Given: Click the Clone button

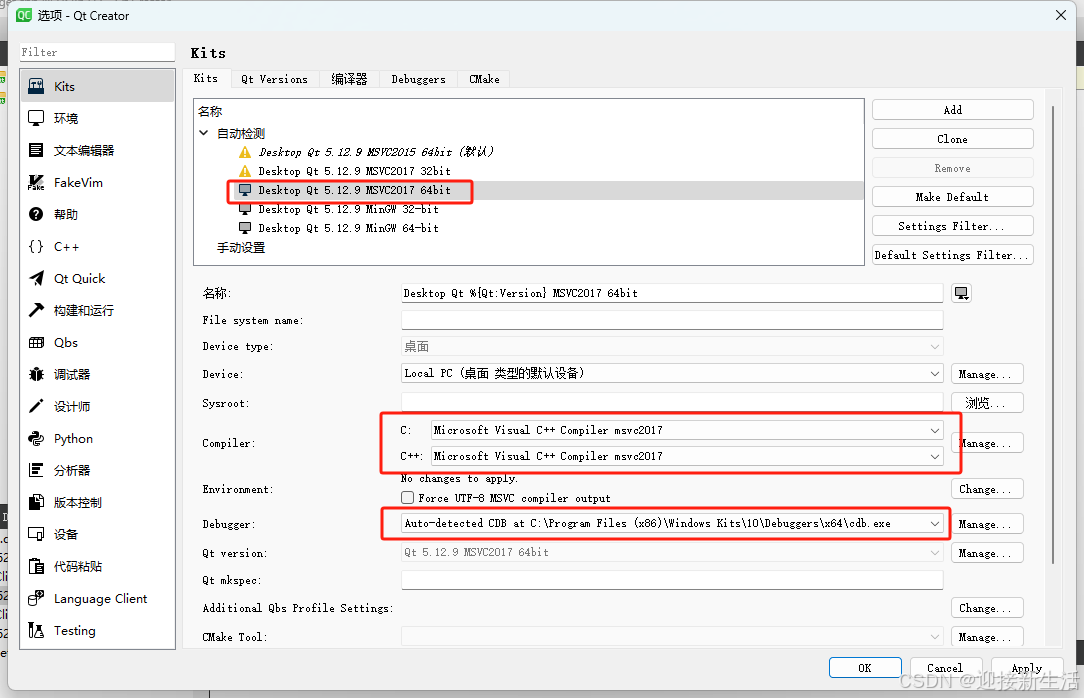Looking at the screenshot, I should (951, 138).
